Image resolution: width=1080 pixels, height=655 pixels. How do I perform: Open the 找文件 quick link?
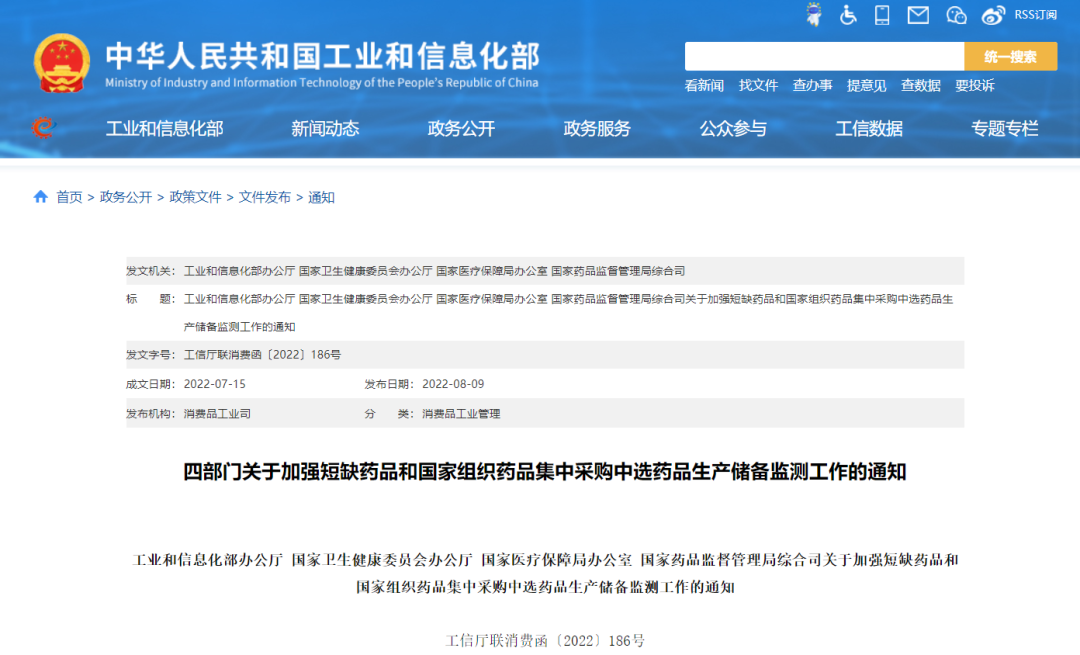tap(758, 85)
